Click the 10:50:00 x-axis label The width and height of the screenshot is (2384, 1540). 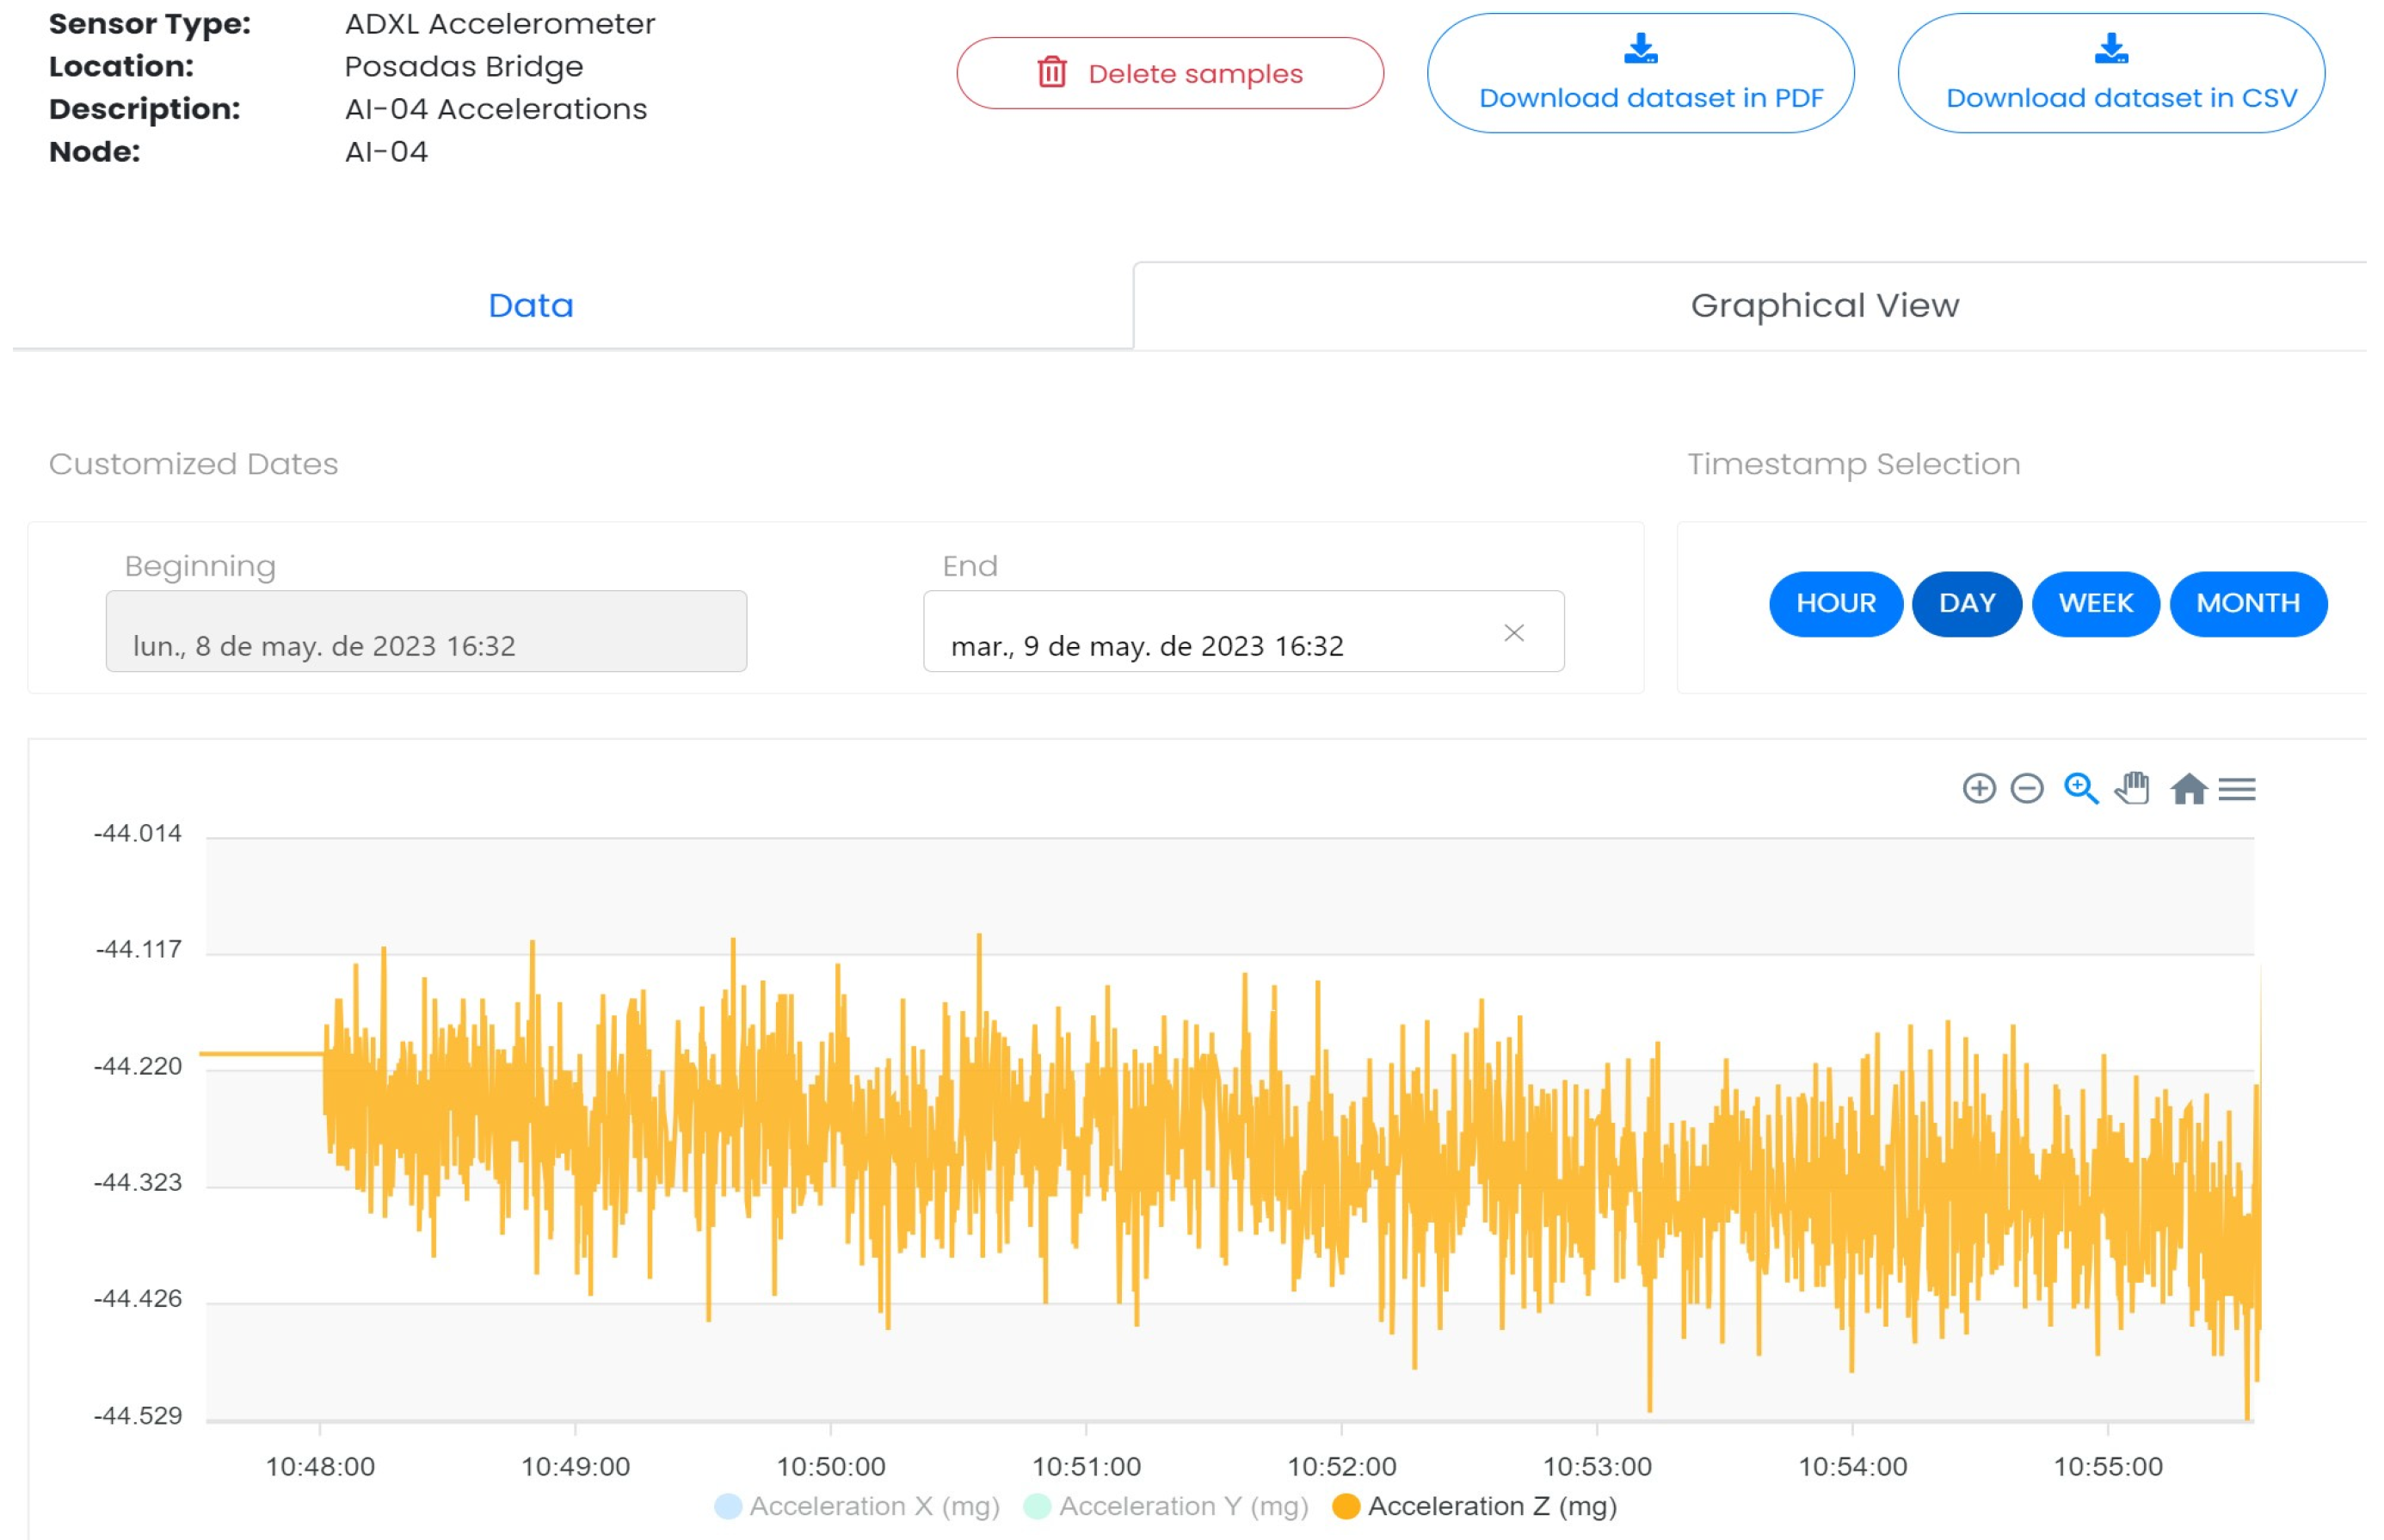click(x=831, y=1466)
